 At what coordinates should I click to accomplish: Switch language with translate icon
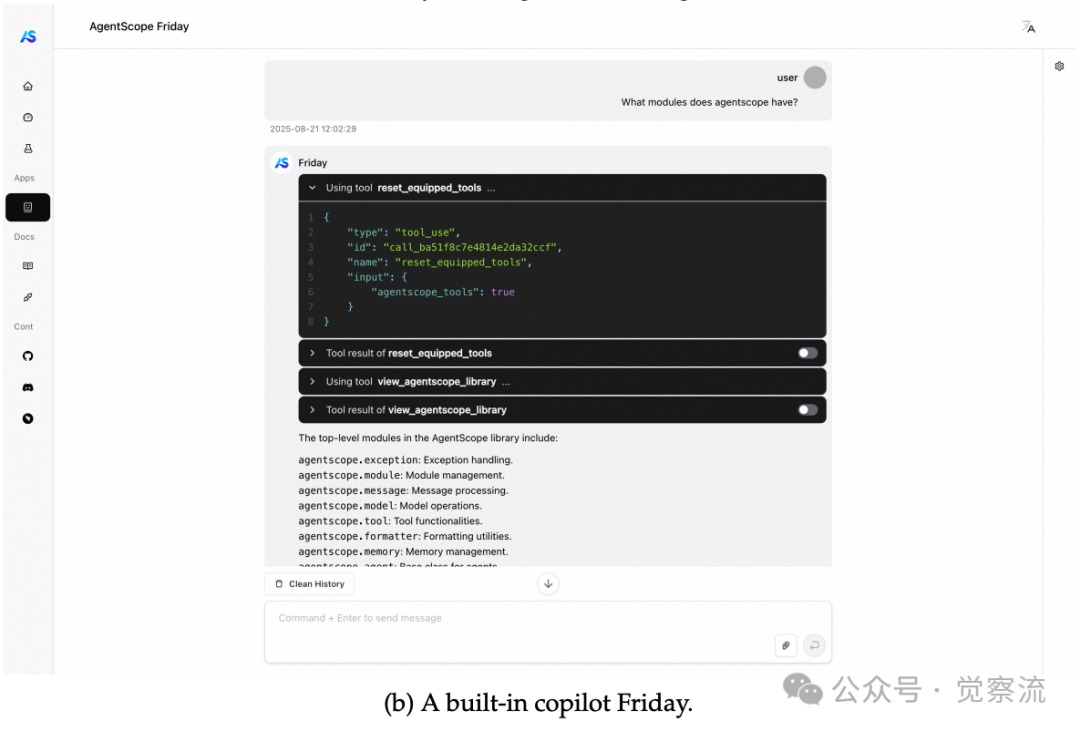(x=1028, y=27)
